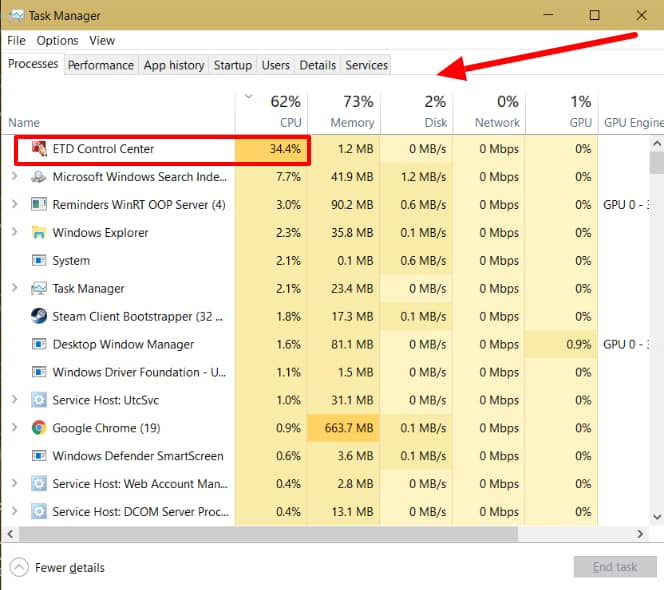Sort by the GPU Engine column header
Viewport: 664px width, 590px height.
631,112
